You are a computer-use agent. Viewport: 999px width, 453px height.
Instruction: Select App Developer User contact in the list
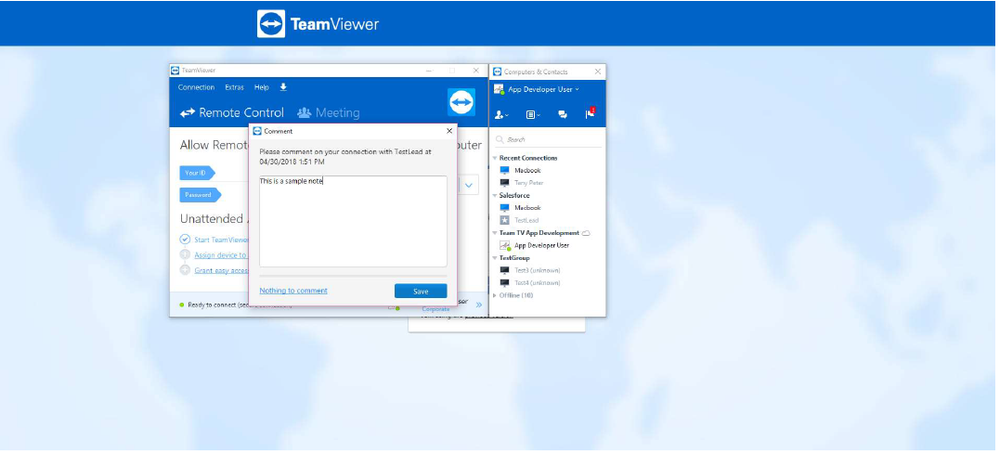[542, 245]
